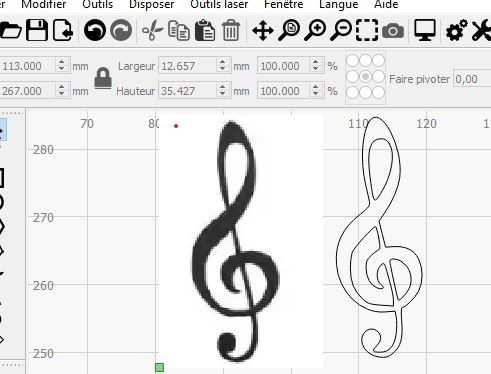Select the bottom-right anchor point
491x374 pixels.
[x=378, y=92]
